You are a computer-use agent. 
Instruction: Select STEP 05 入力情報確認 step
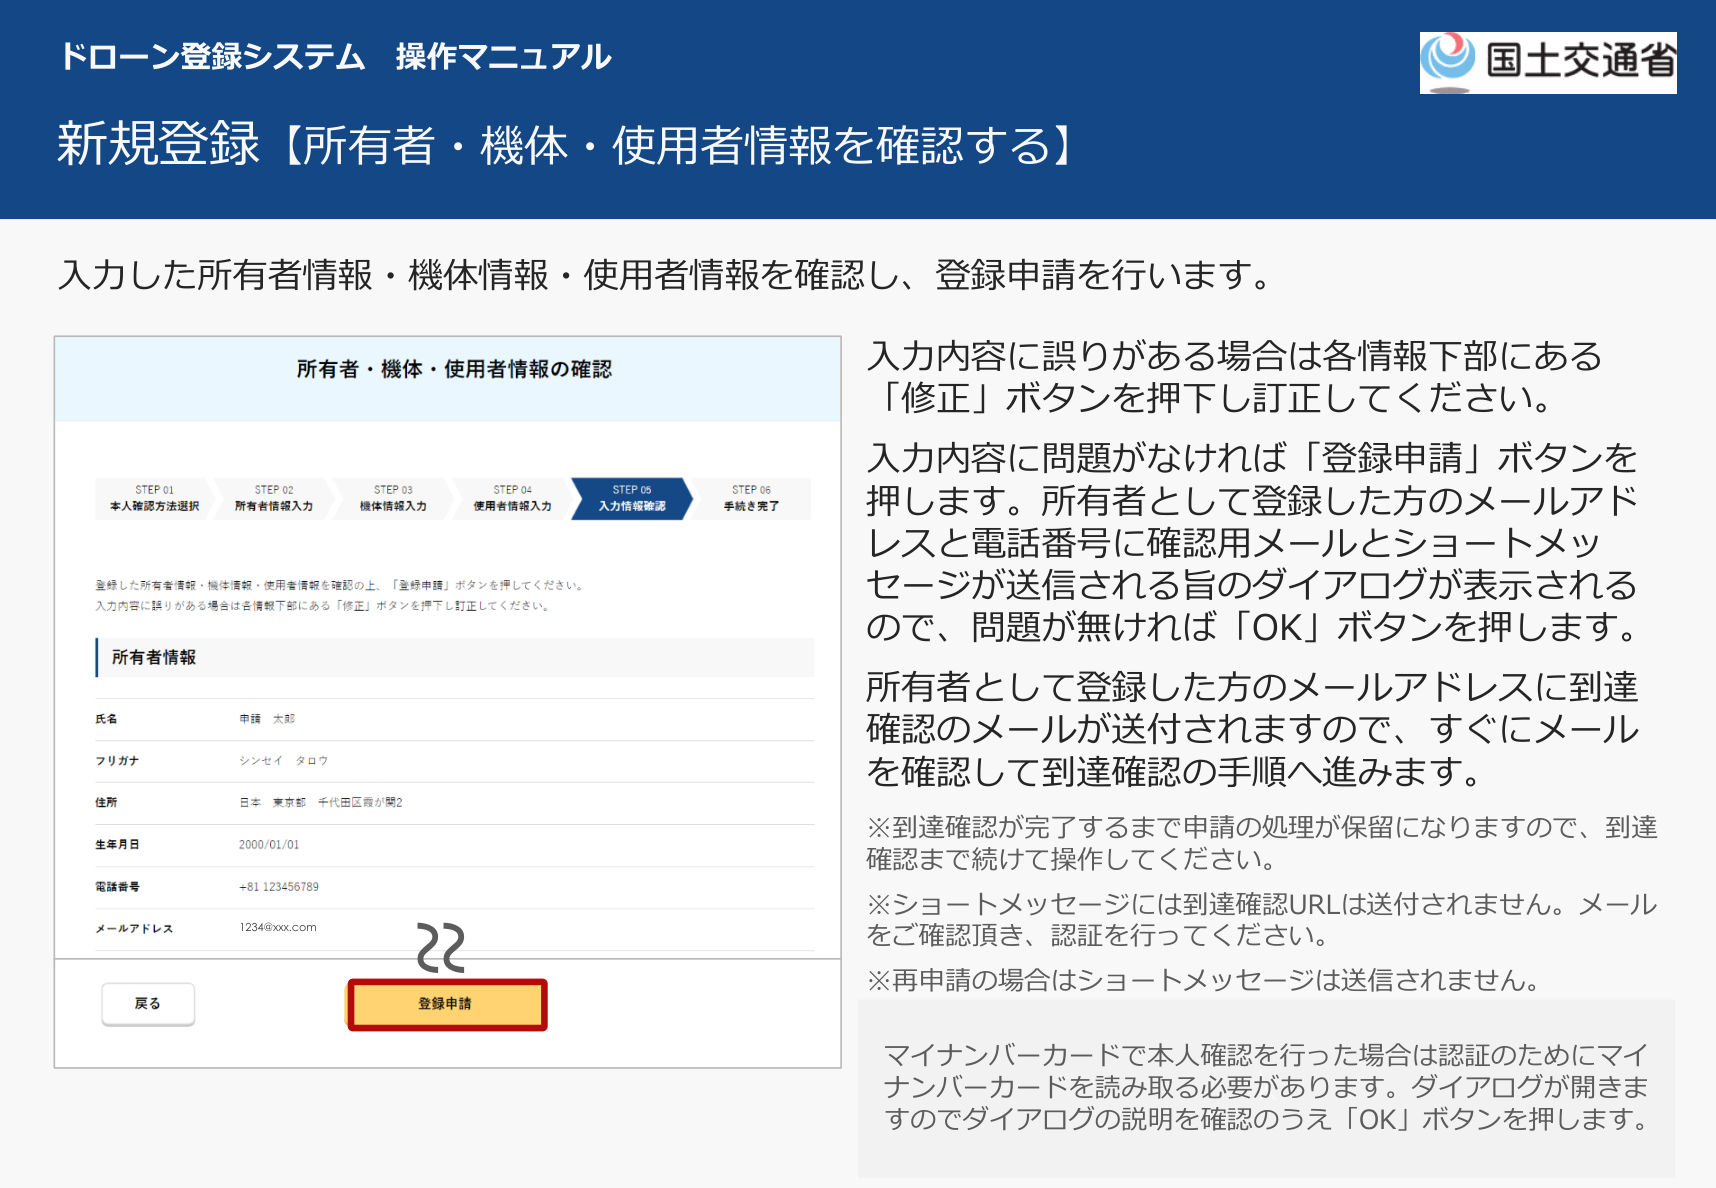pyautogui.click(x=632, y=498)
